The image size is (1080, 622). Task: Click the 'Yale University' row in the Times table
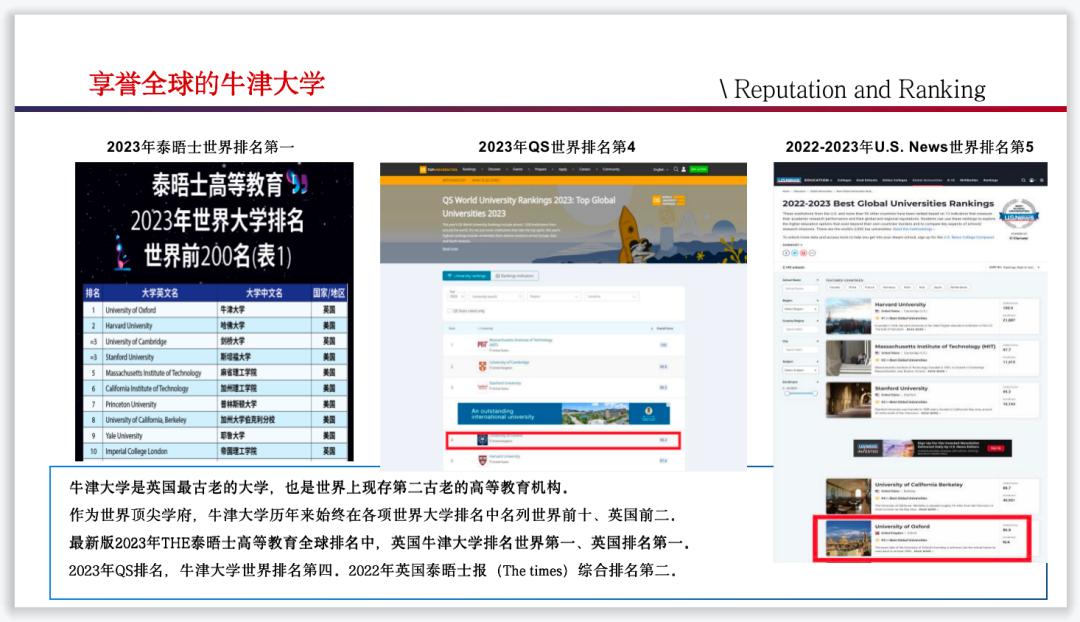point(215,436)
